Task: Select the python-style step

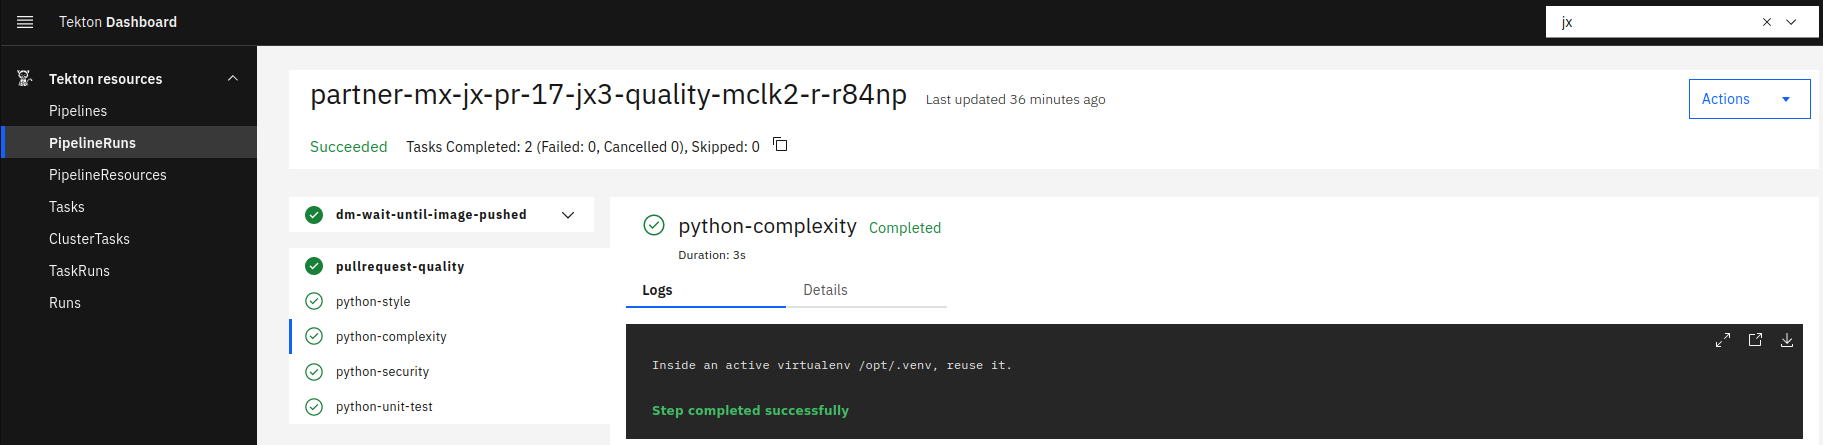Action: point(373,301)
